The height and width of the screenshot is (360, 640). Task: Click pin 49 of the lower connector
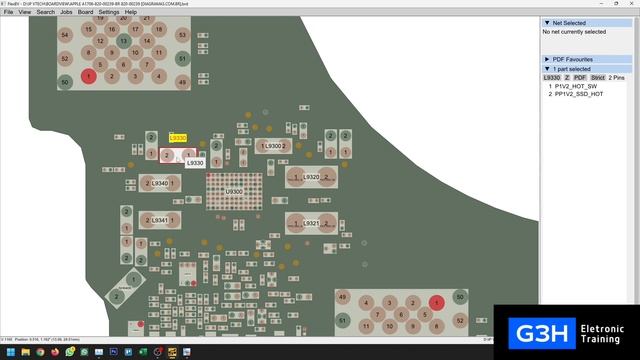pos(342,297)
